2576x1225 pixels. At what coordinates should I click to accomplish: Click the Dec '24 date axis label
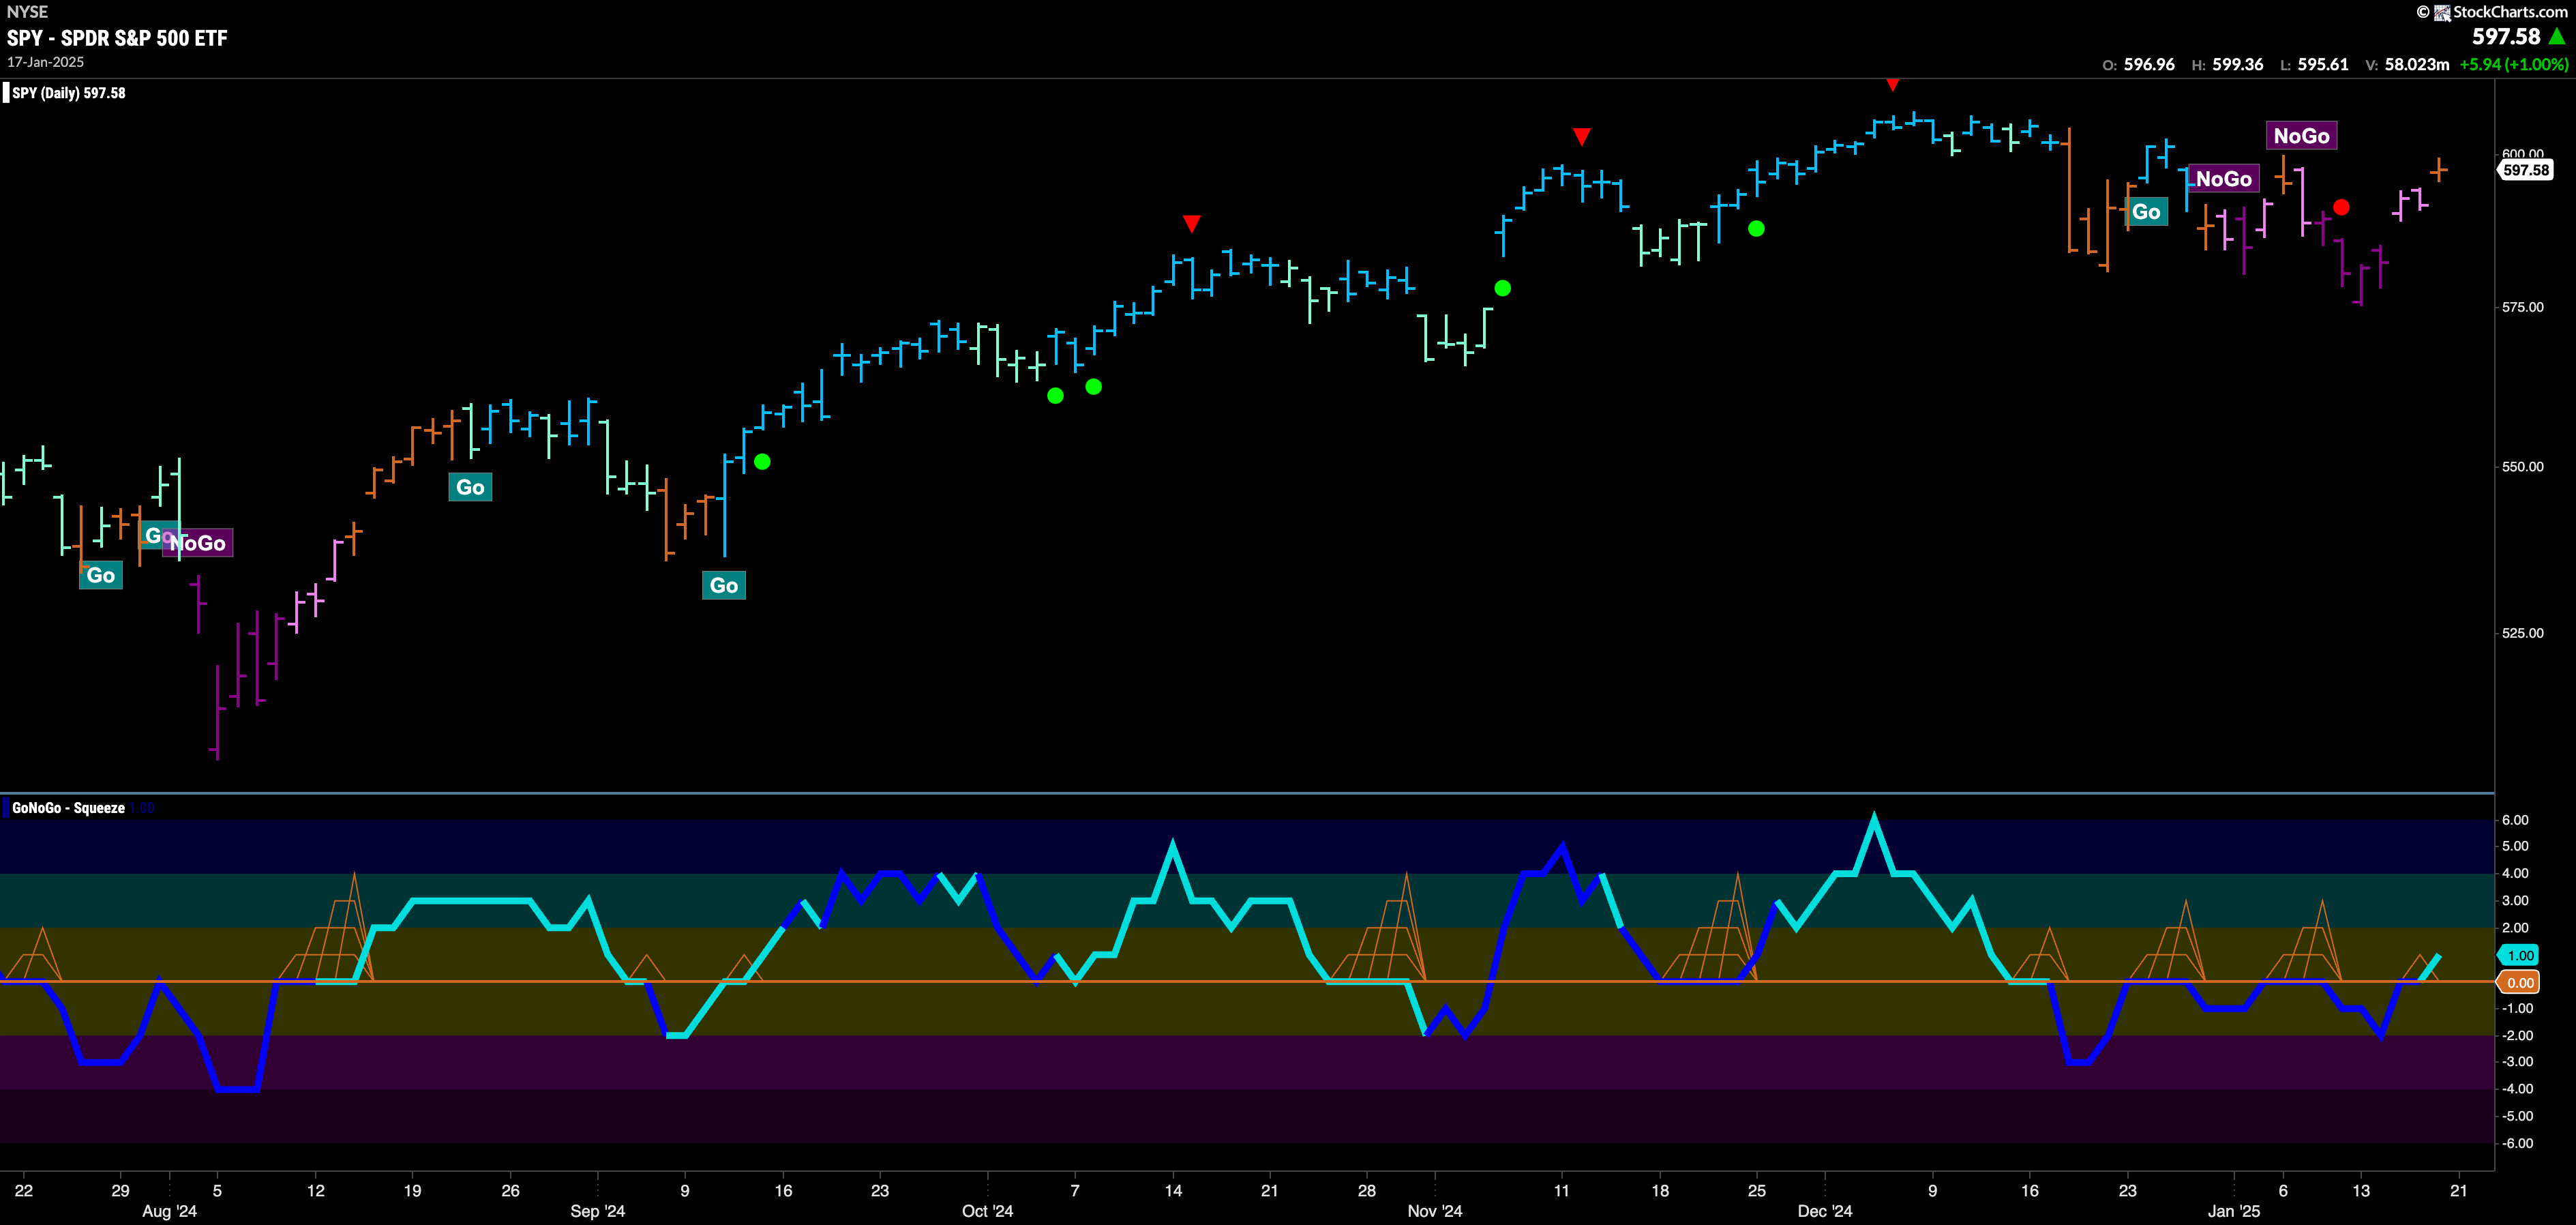point(1825,1211)
